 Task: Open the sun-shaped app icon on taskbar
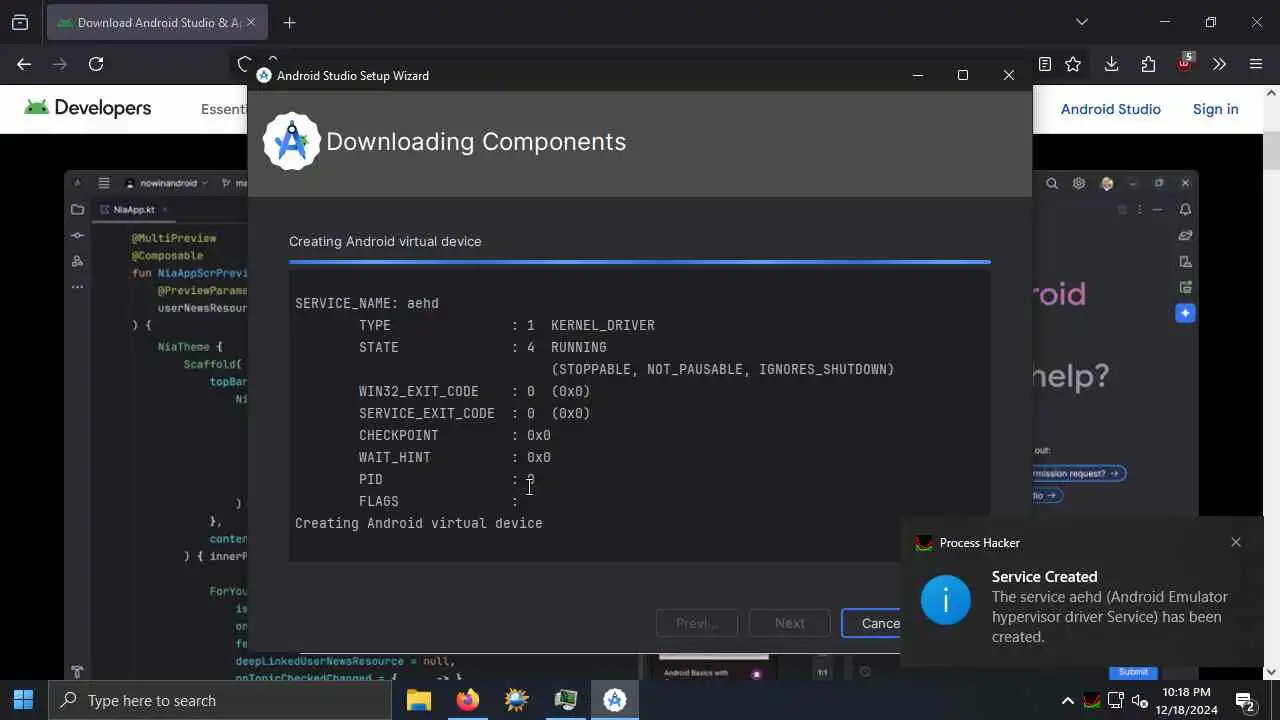point(516,700)
